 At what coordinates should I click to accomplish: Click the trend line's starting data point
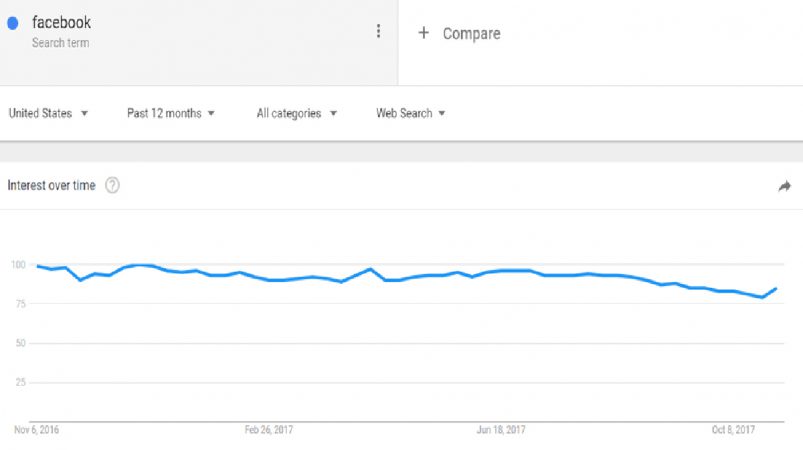tap(38, 266)
